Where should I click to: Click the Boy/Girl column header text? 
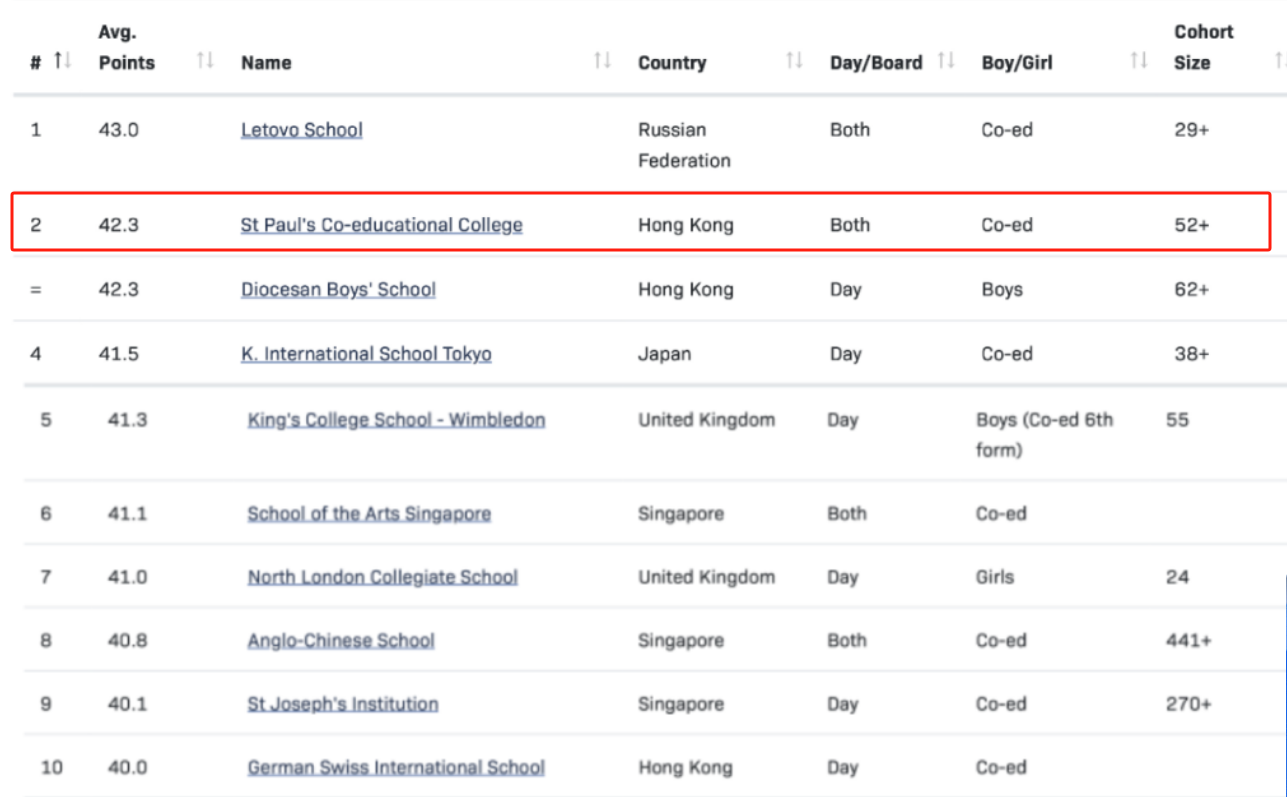coord(1017,62)
